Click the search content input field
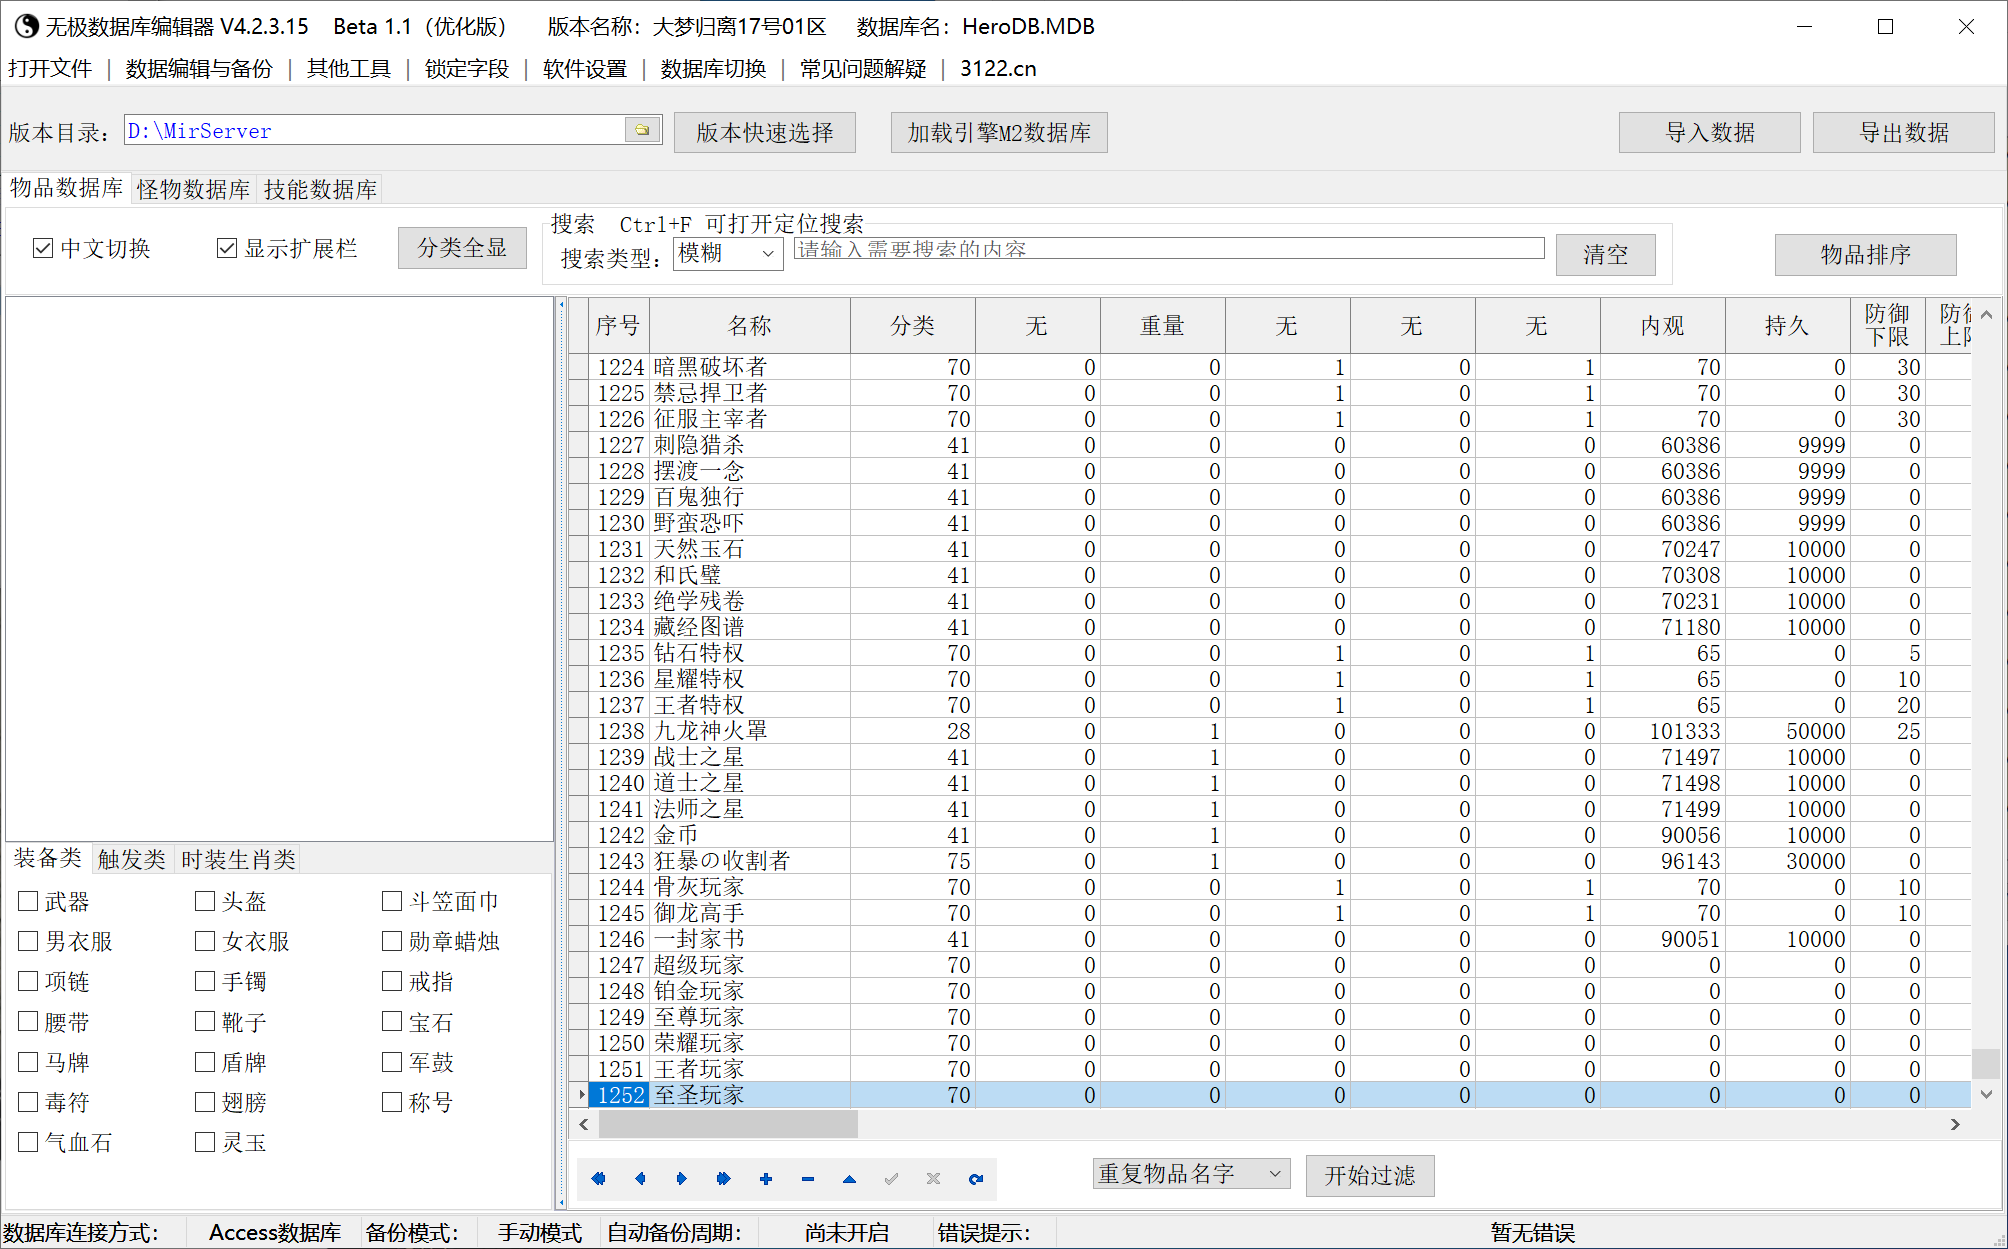Screen dimensions: 2008x1249 click(x=1169, y=249)
